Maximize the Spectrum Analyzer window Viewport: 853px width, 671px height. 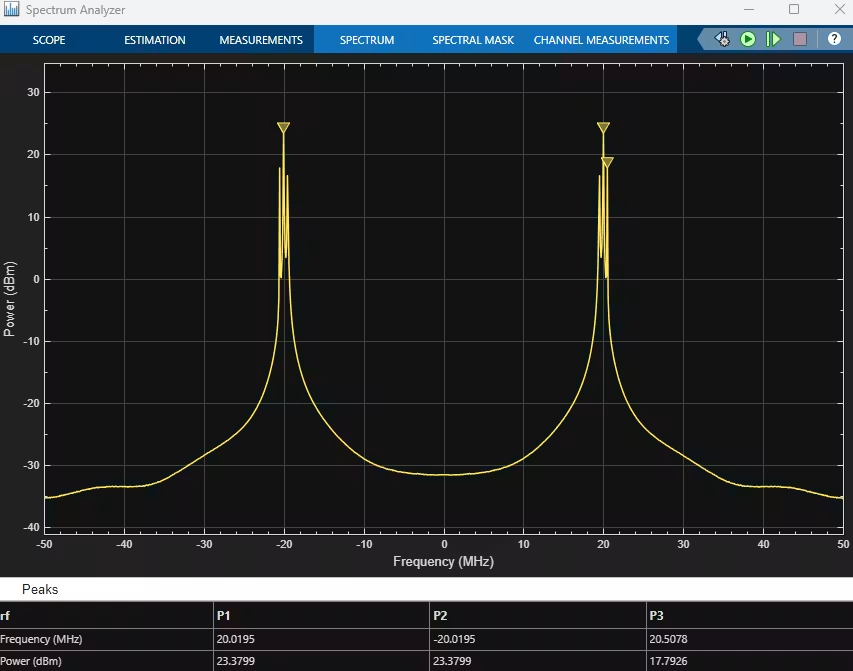(794, 9)
